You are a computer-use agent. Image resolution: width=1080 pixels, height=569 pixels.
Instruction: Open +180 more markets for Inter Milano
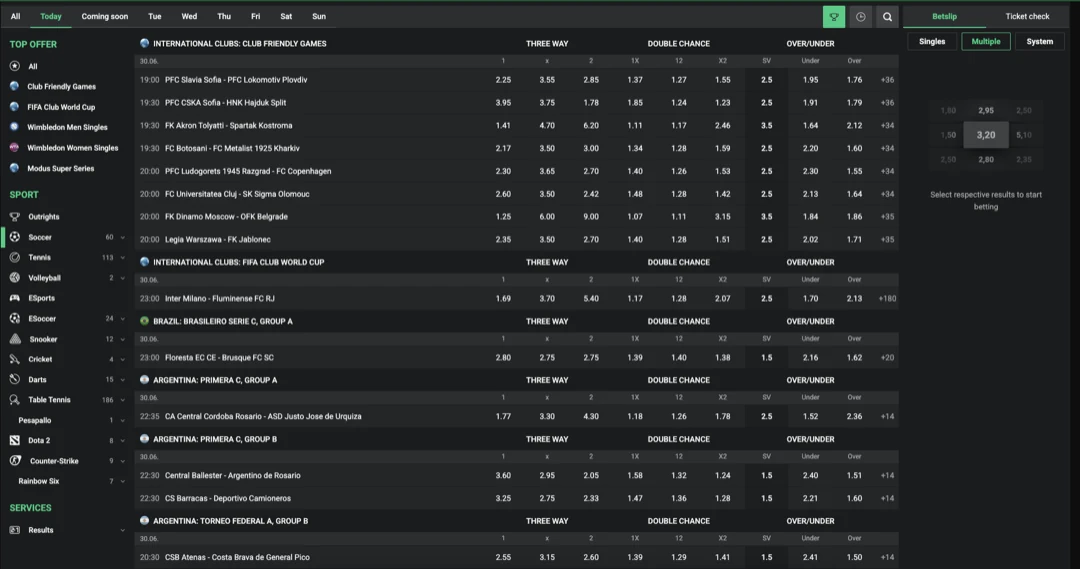[x=887, y=298]
